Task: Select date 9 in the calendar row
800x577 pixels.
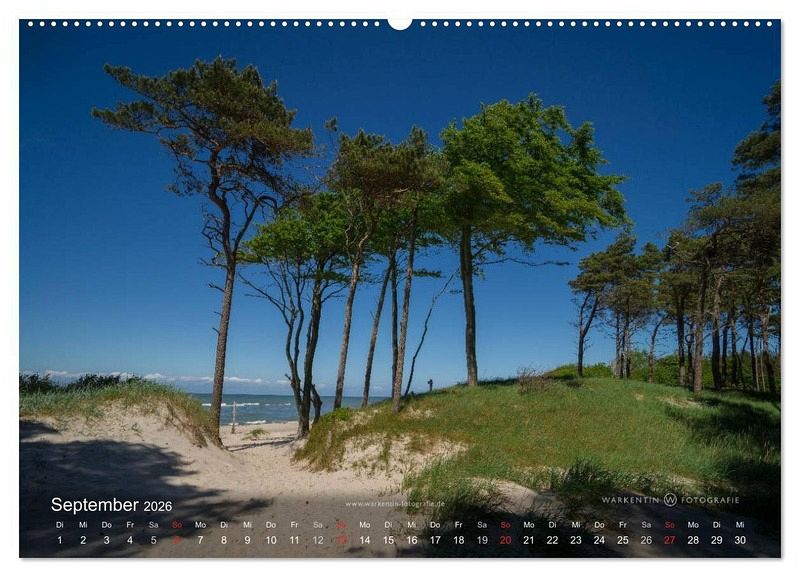Action: pos(247,540)
